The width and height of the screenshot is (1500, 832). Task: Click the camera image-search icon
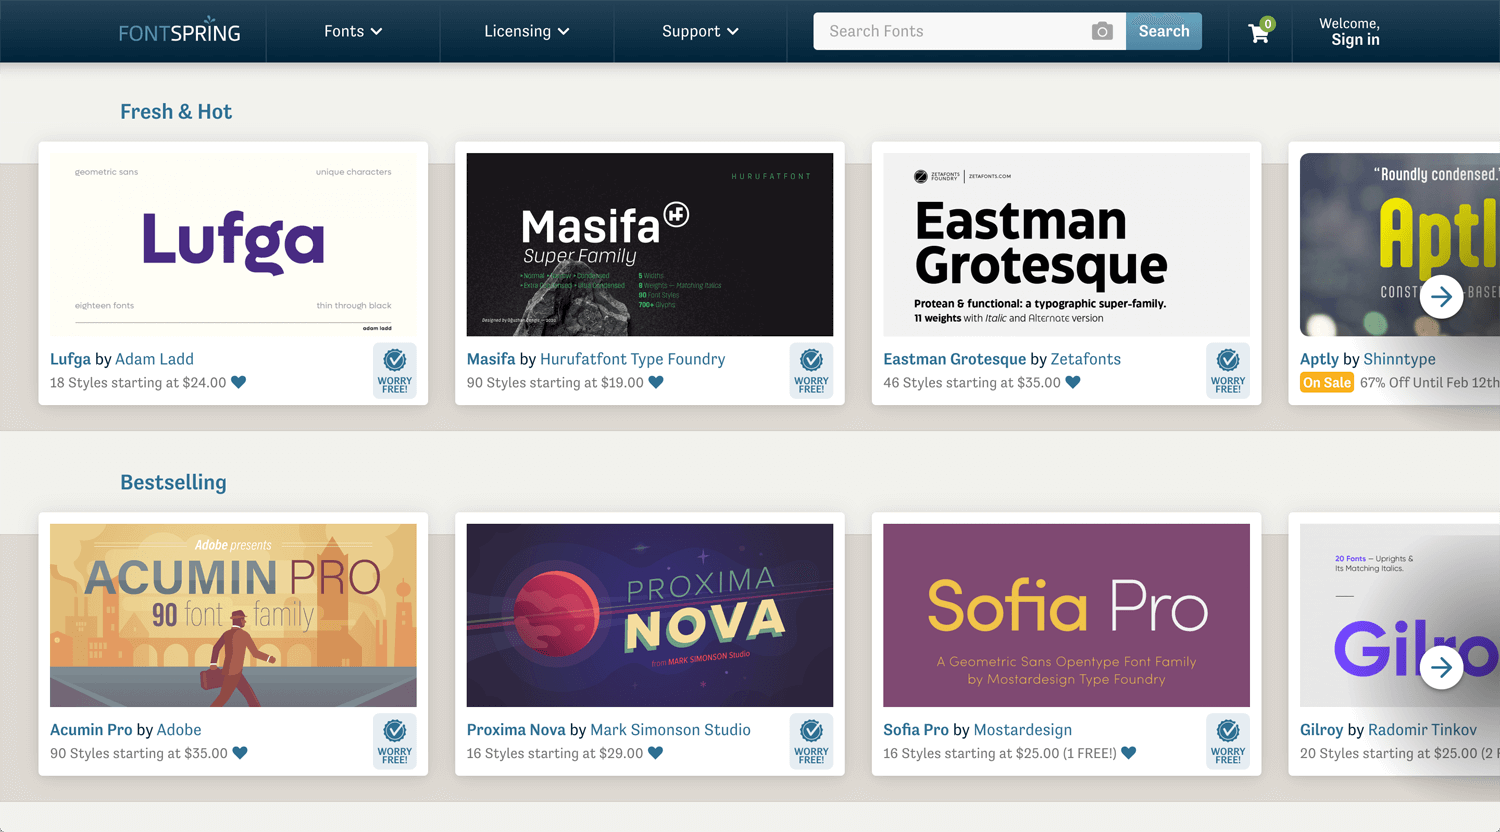1102,31
